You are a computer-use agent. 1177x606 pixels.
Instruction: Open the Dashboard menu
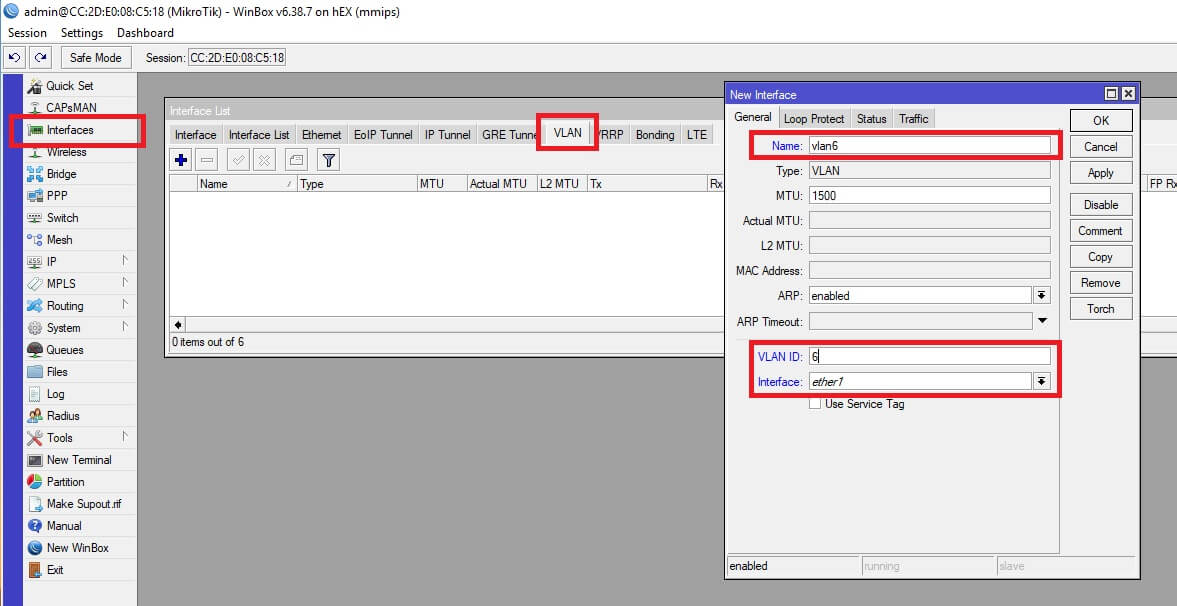coord(146,33)
